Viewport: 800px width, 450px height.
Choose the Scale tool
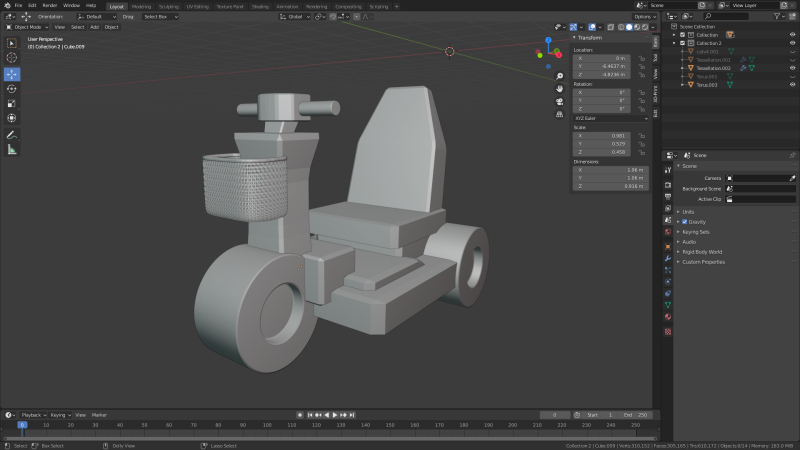[12, 103]
